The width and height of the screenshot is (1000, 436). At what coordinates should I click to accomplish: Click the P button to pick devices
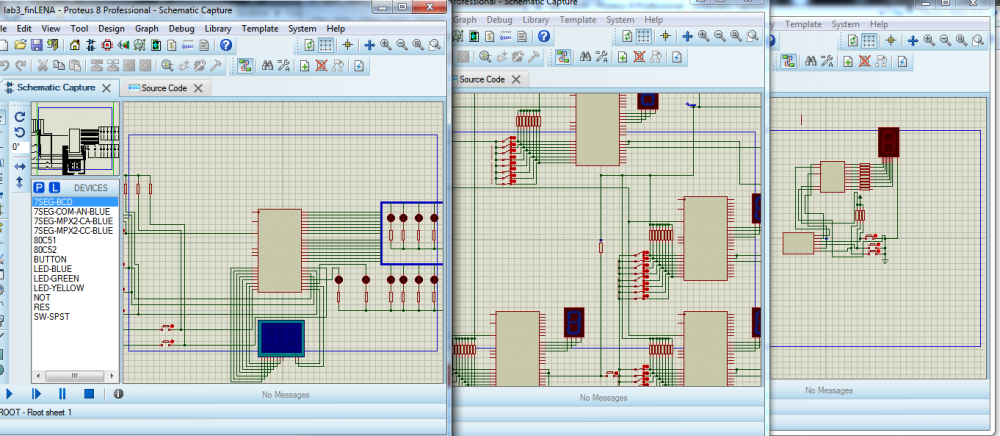39,187
